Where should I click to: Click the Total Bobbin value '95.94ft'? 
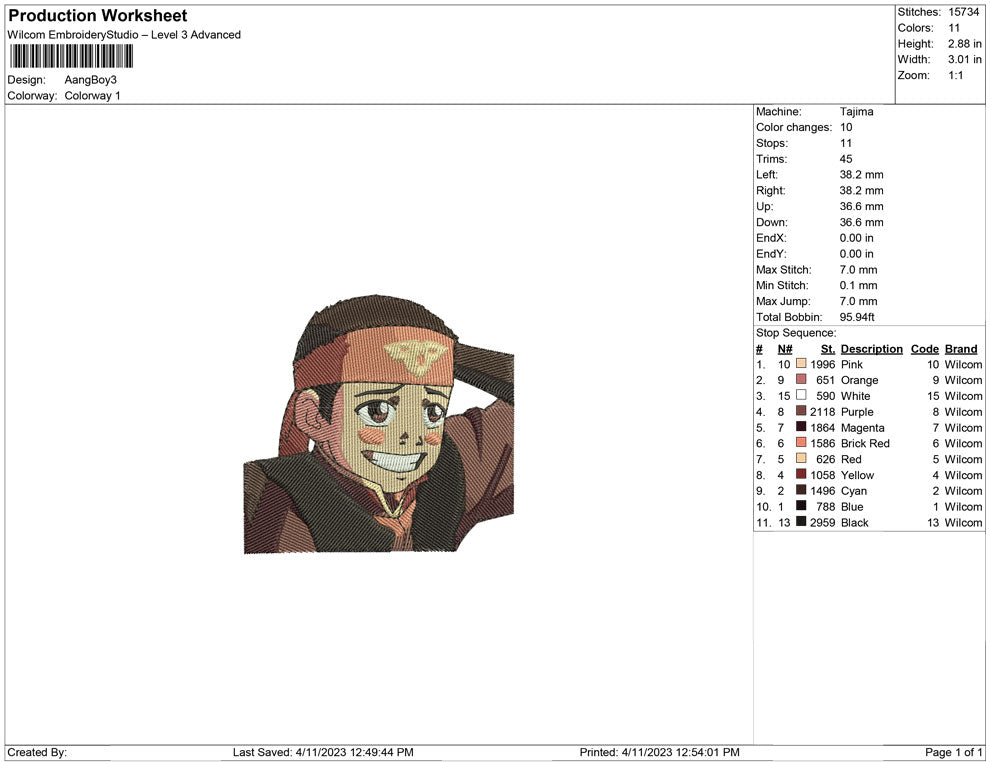(x=857, y=317)
